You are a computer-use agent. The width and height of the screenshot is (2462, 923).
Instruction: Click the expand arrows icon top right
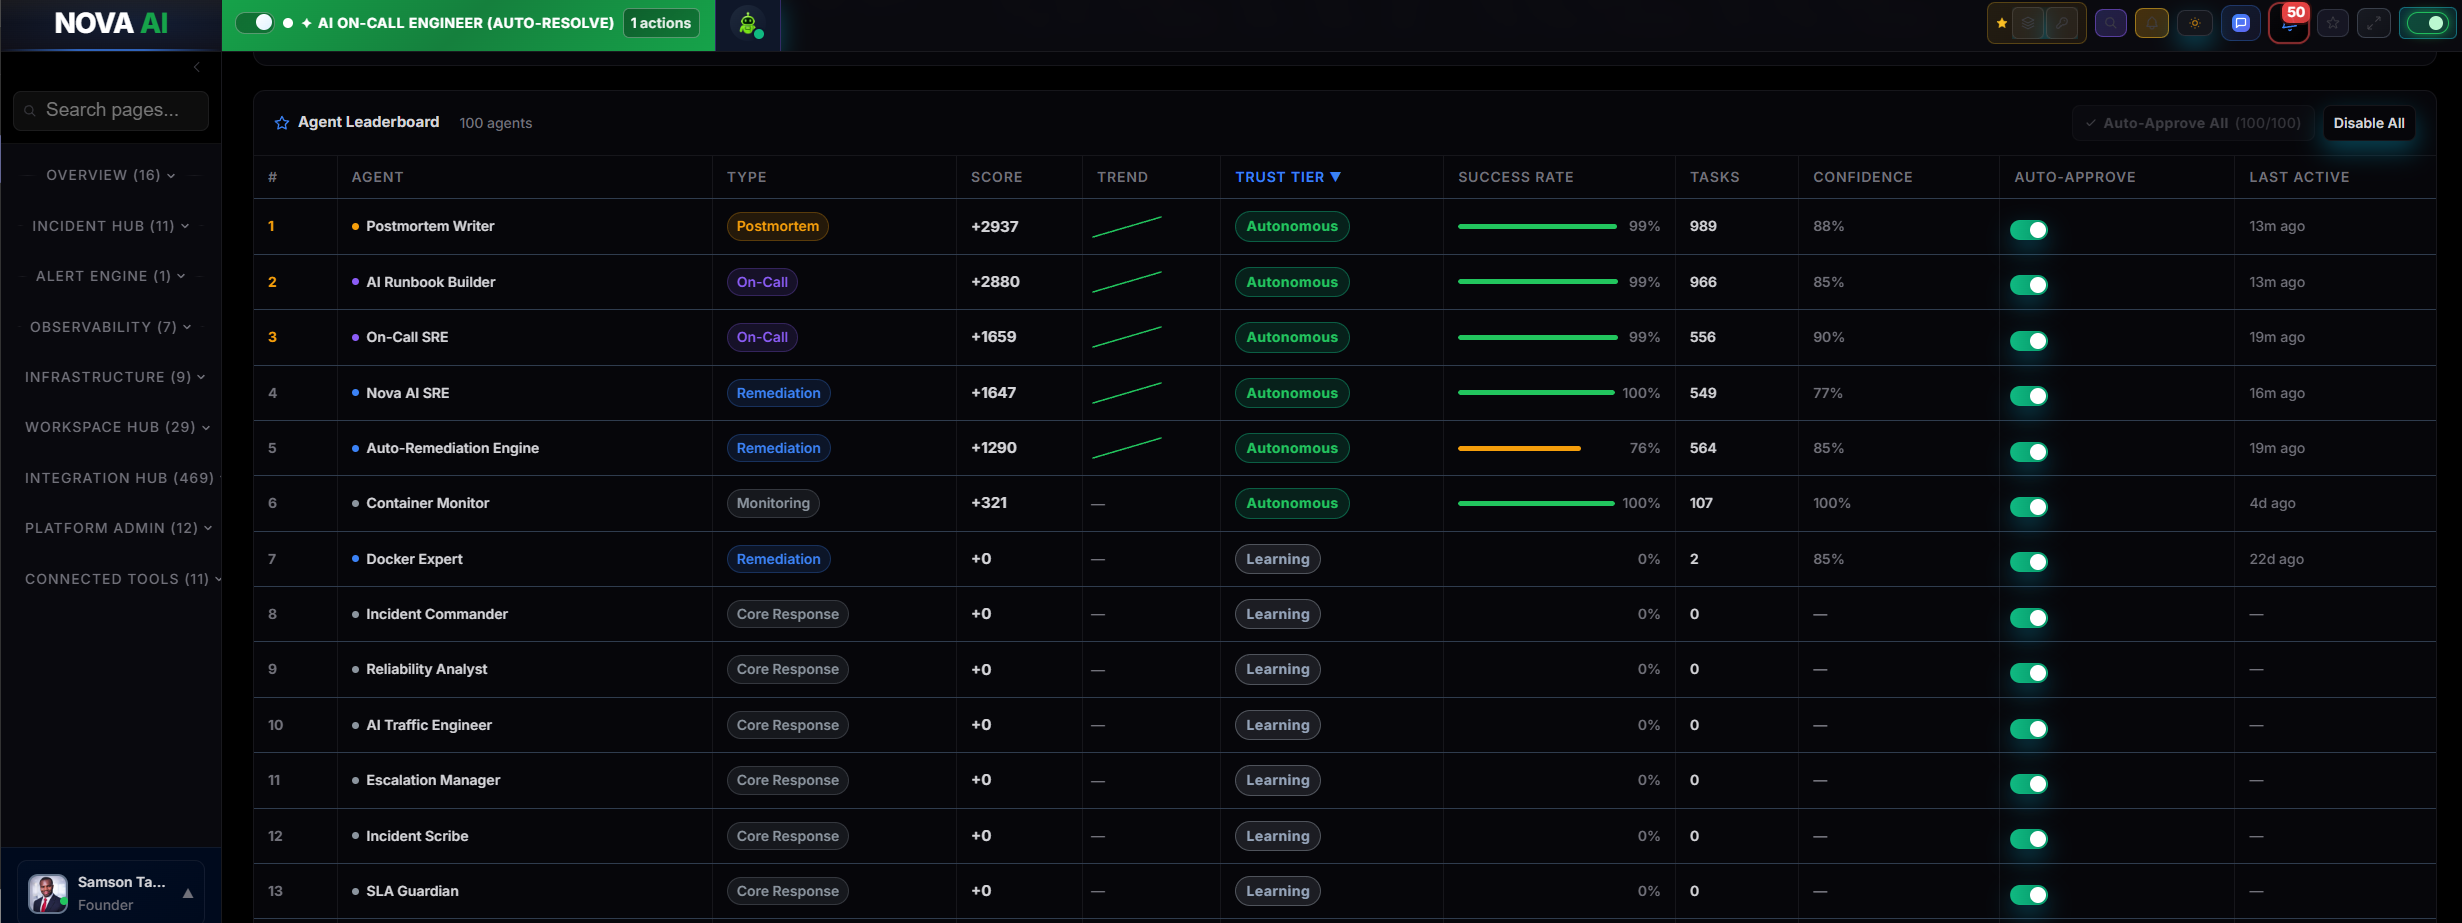point(2374,23)
